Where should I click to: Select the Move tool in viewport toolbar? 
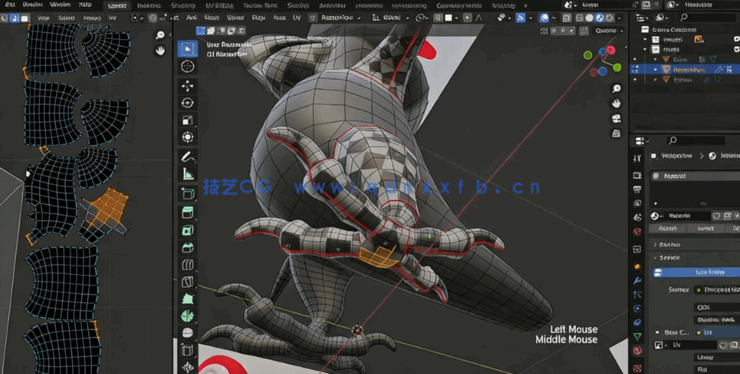click(188, 86)
